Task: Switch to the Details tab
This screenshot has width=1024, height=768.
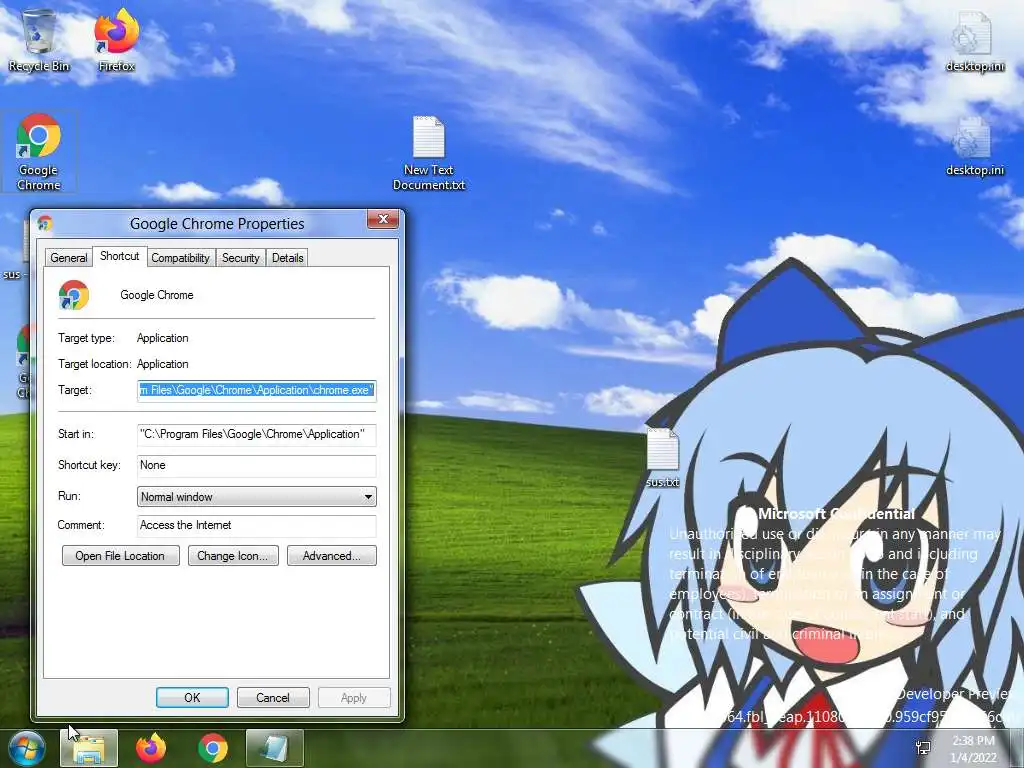Action: tap(287, 258)
